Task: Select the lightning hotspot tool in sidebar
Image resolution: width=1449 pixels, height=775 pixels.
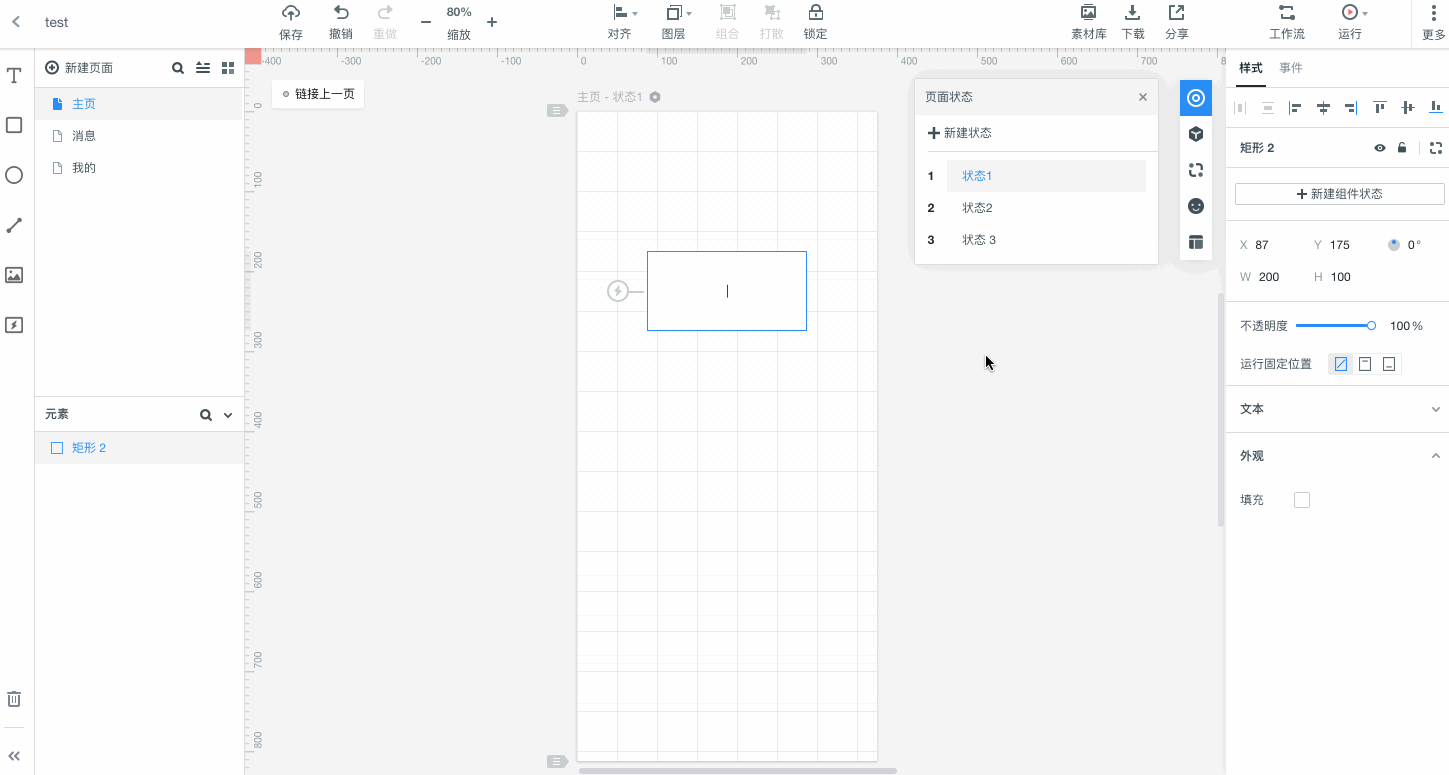Action: tap(14, 325)
